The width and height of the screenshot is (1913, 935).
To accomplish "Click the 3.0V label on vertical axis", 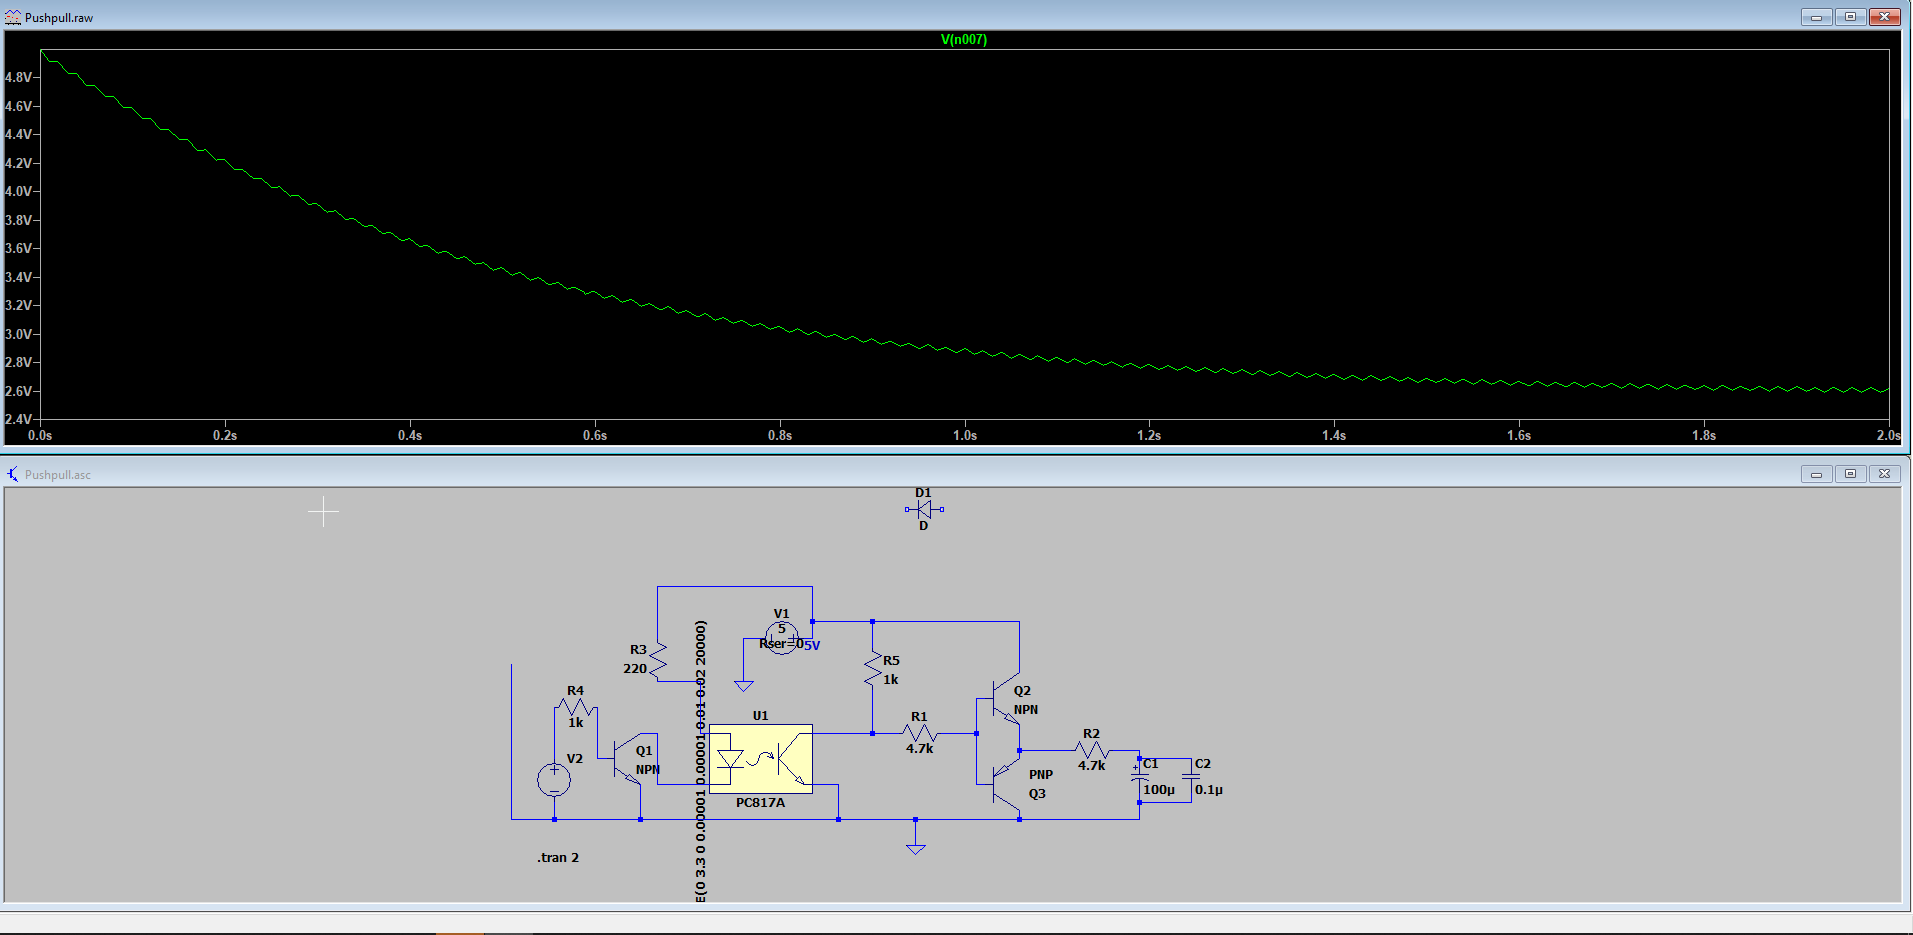I will 19,334.
